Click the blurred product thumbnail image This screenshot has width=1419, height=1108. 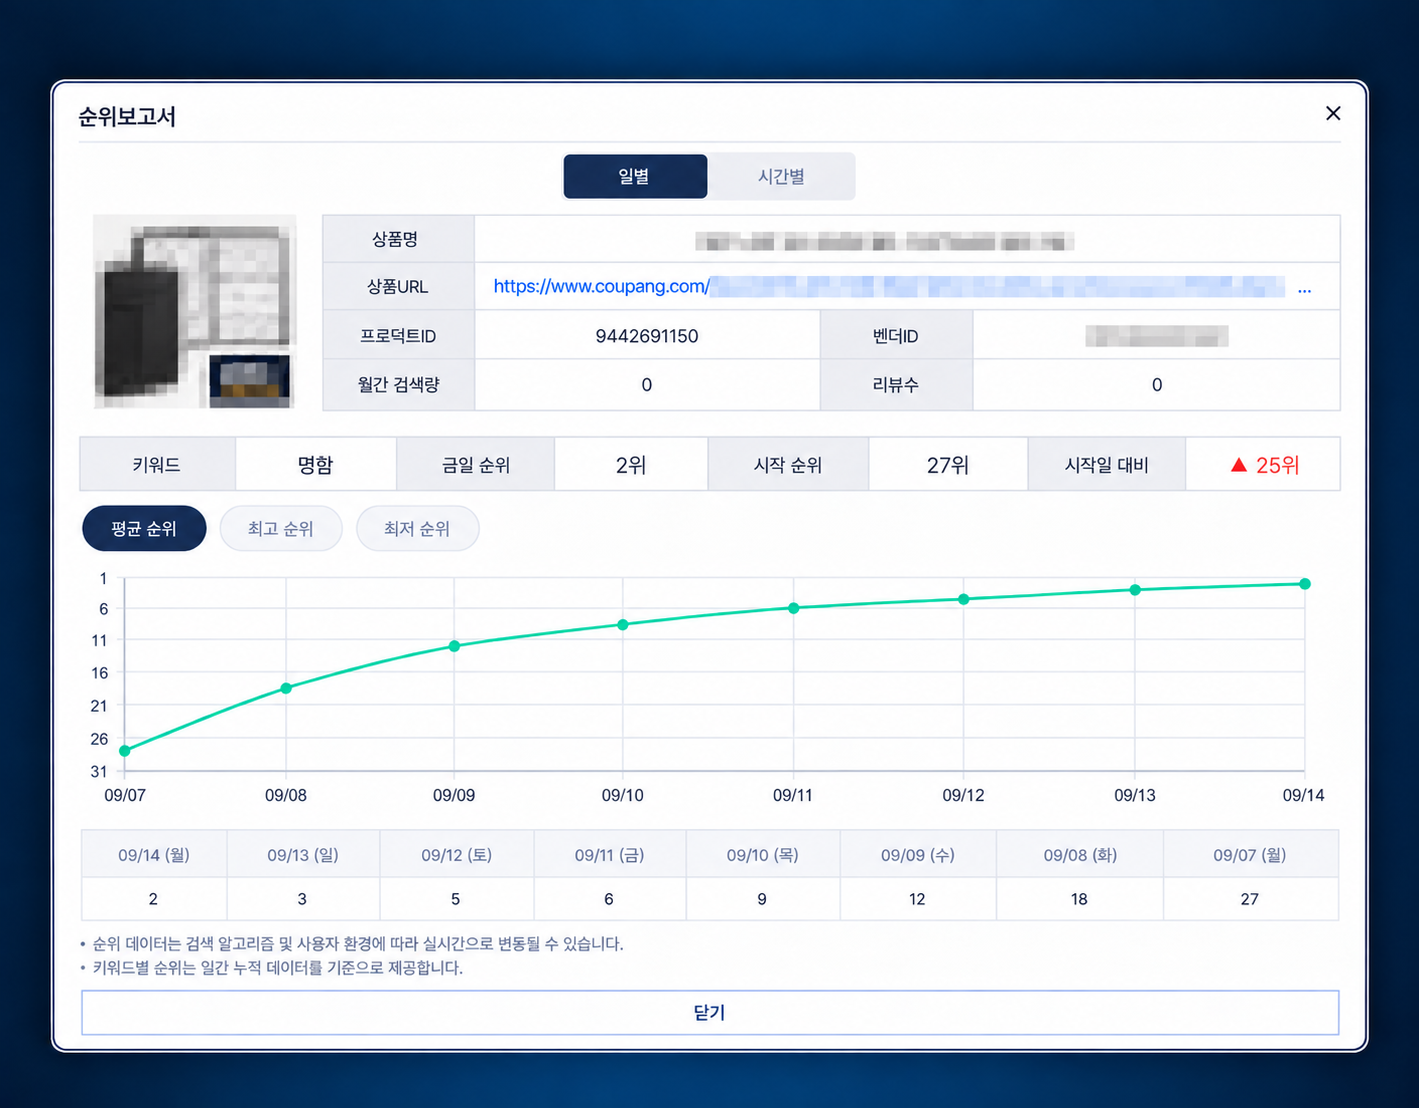(195, 311)
